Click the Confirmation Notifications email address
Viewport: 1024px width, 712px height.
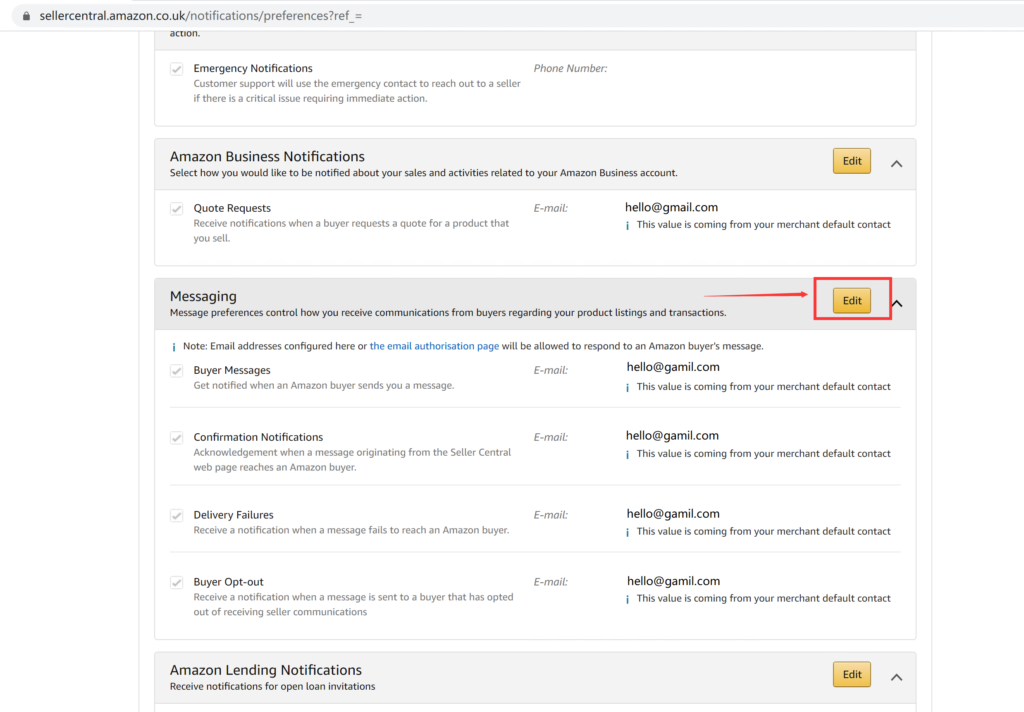[x=672, y=436]
